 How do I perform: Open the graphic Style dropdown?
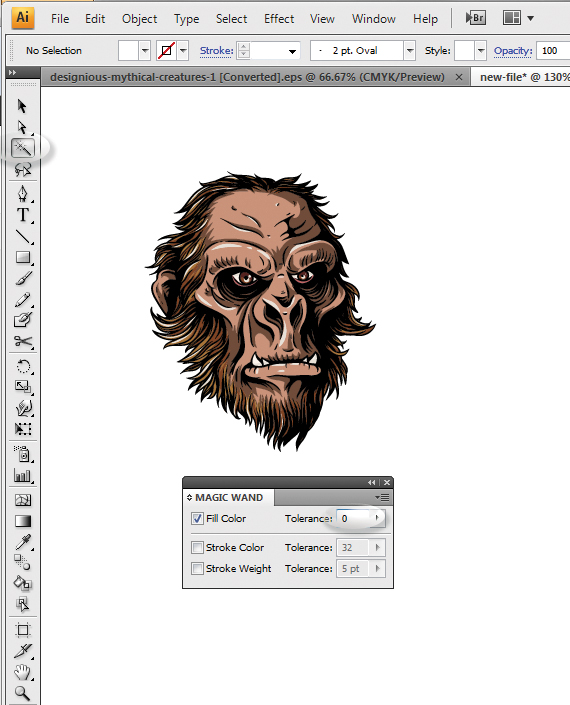[x=481, y=50]
